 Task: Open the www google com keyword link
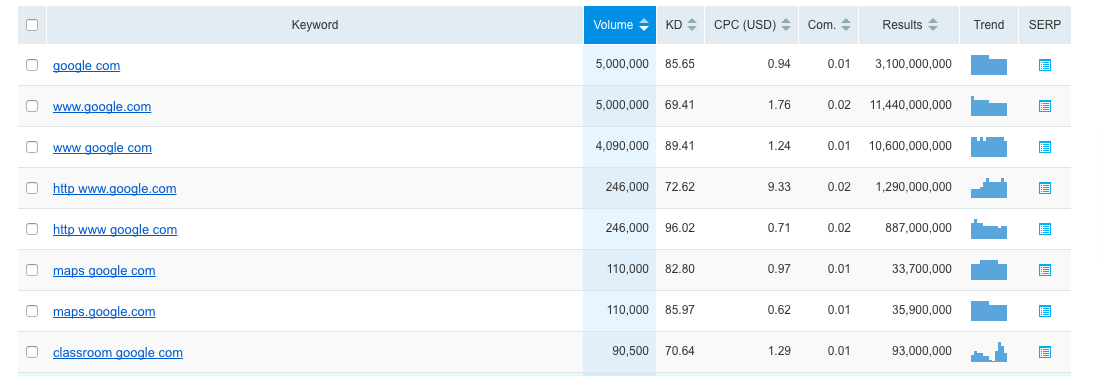[102, 147]
